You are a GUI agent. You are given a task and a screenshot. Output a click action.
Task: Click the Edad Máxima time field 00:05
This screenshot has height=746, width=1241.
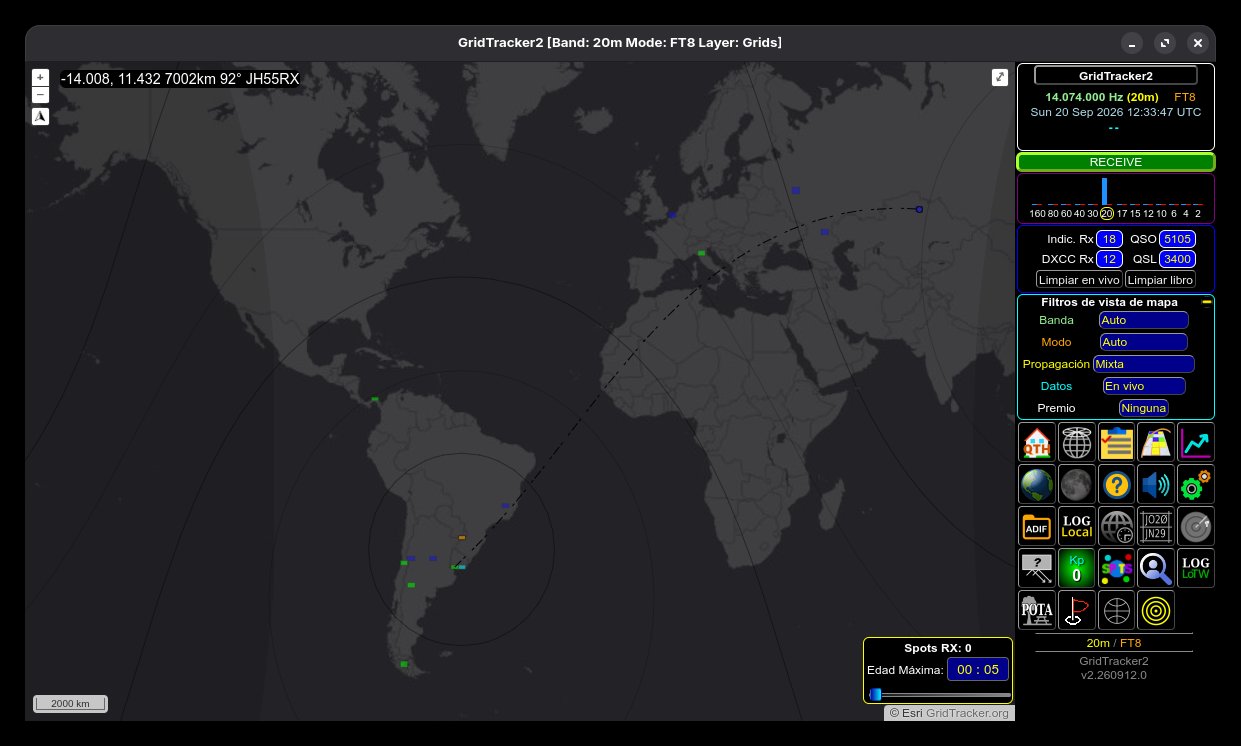[x=978, y=670]
